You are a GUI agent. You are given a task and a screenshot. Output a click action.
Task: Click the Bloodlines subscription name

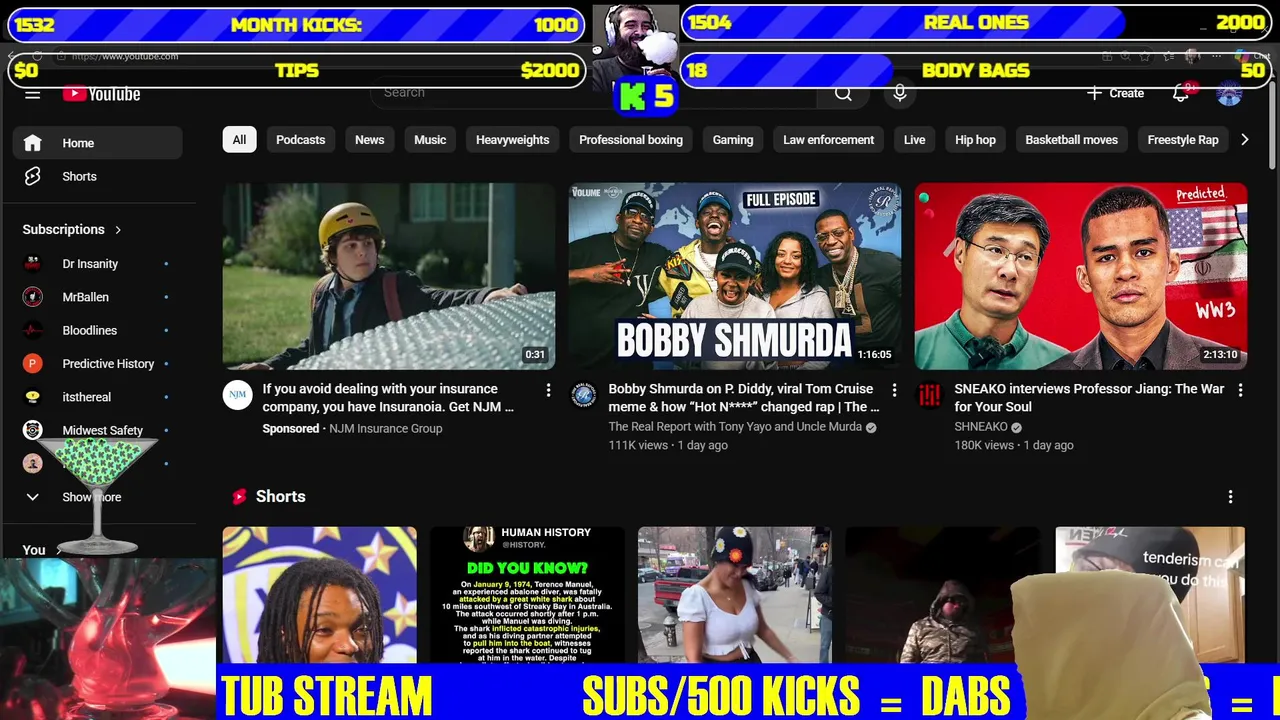click(90, 330)
